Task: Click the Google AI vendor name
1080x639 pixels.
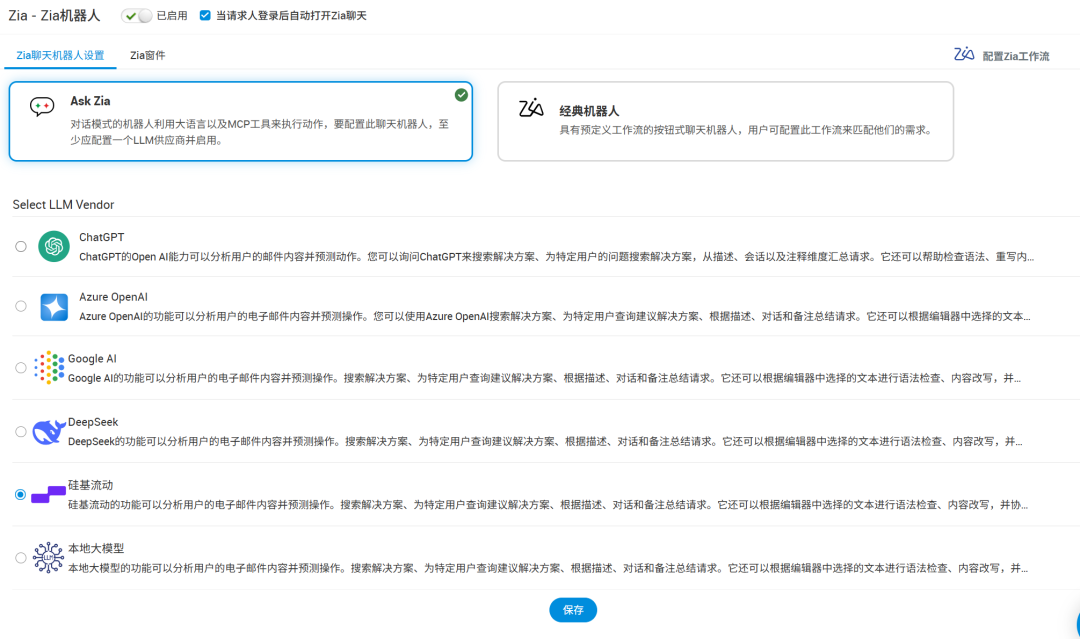Action: pyautogui.click(x=92, y=358)
